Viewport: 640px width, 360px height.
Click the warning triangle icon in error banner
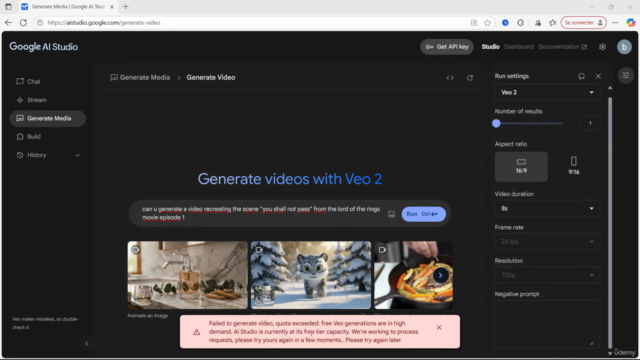(x=197, y=332)
